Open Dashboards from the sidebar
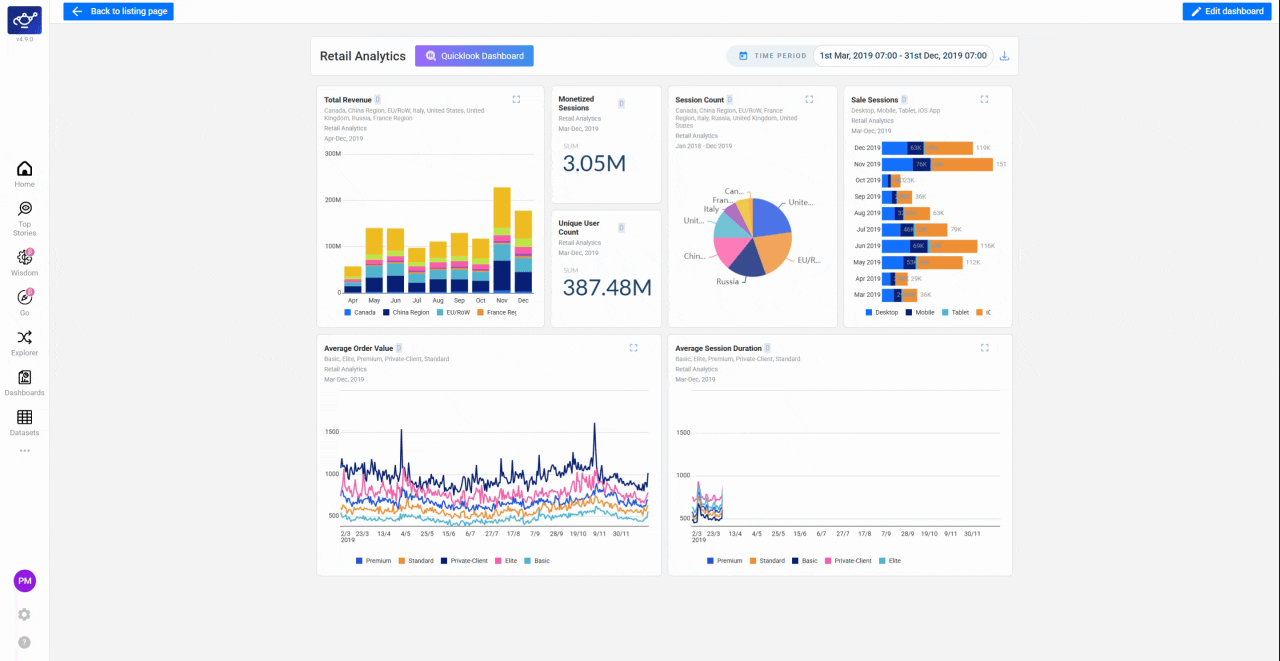Viewport: 1280px width, 661px height. [24, 383]
